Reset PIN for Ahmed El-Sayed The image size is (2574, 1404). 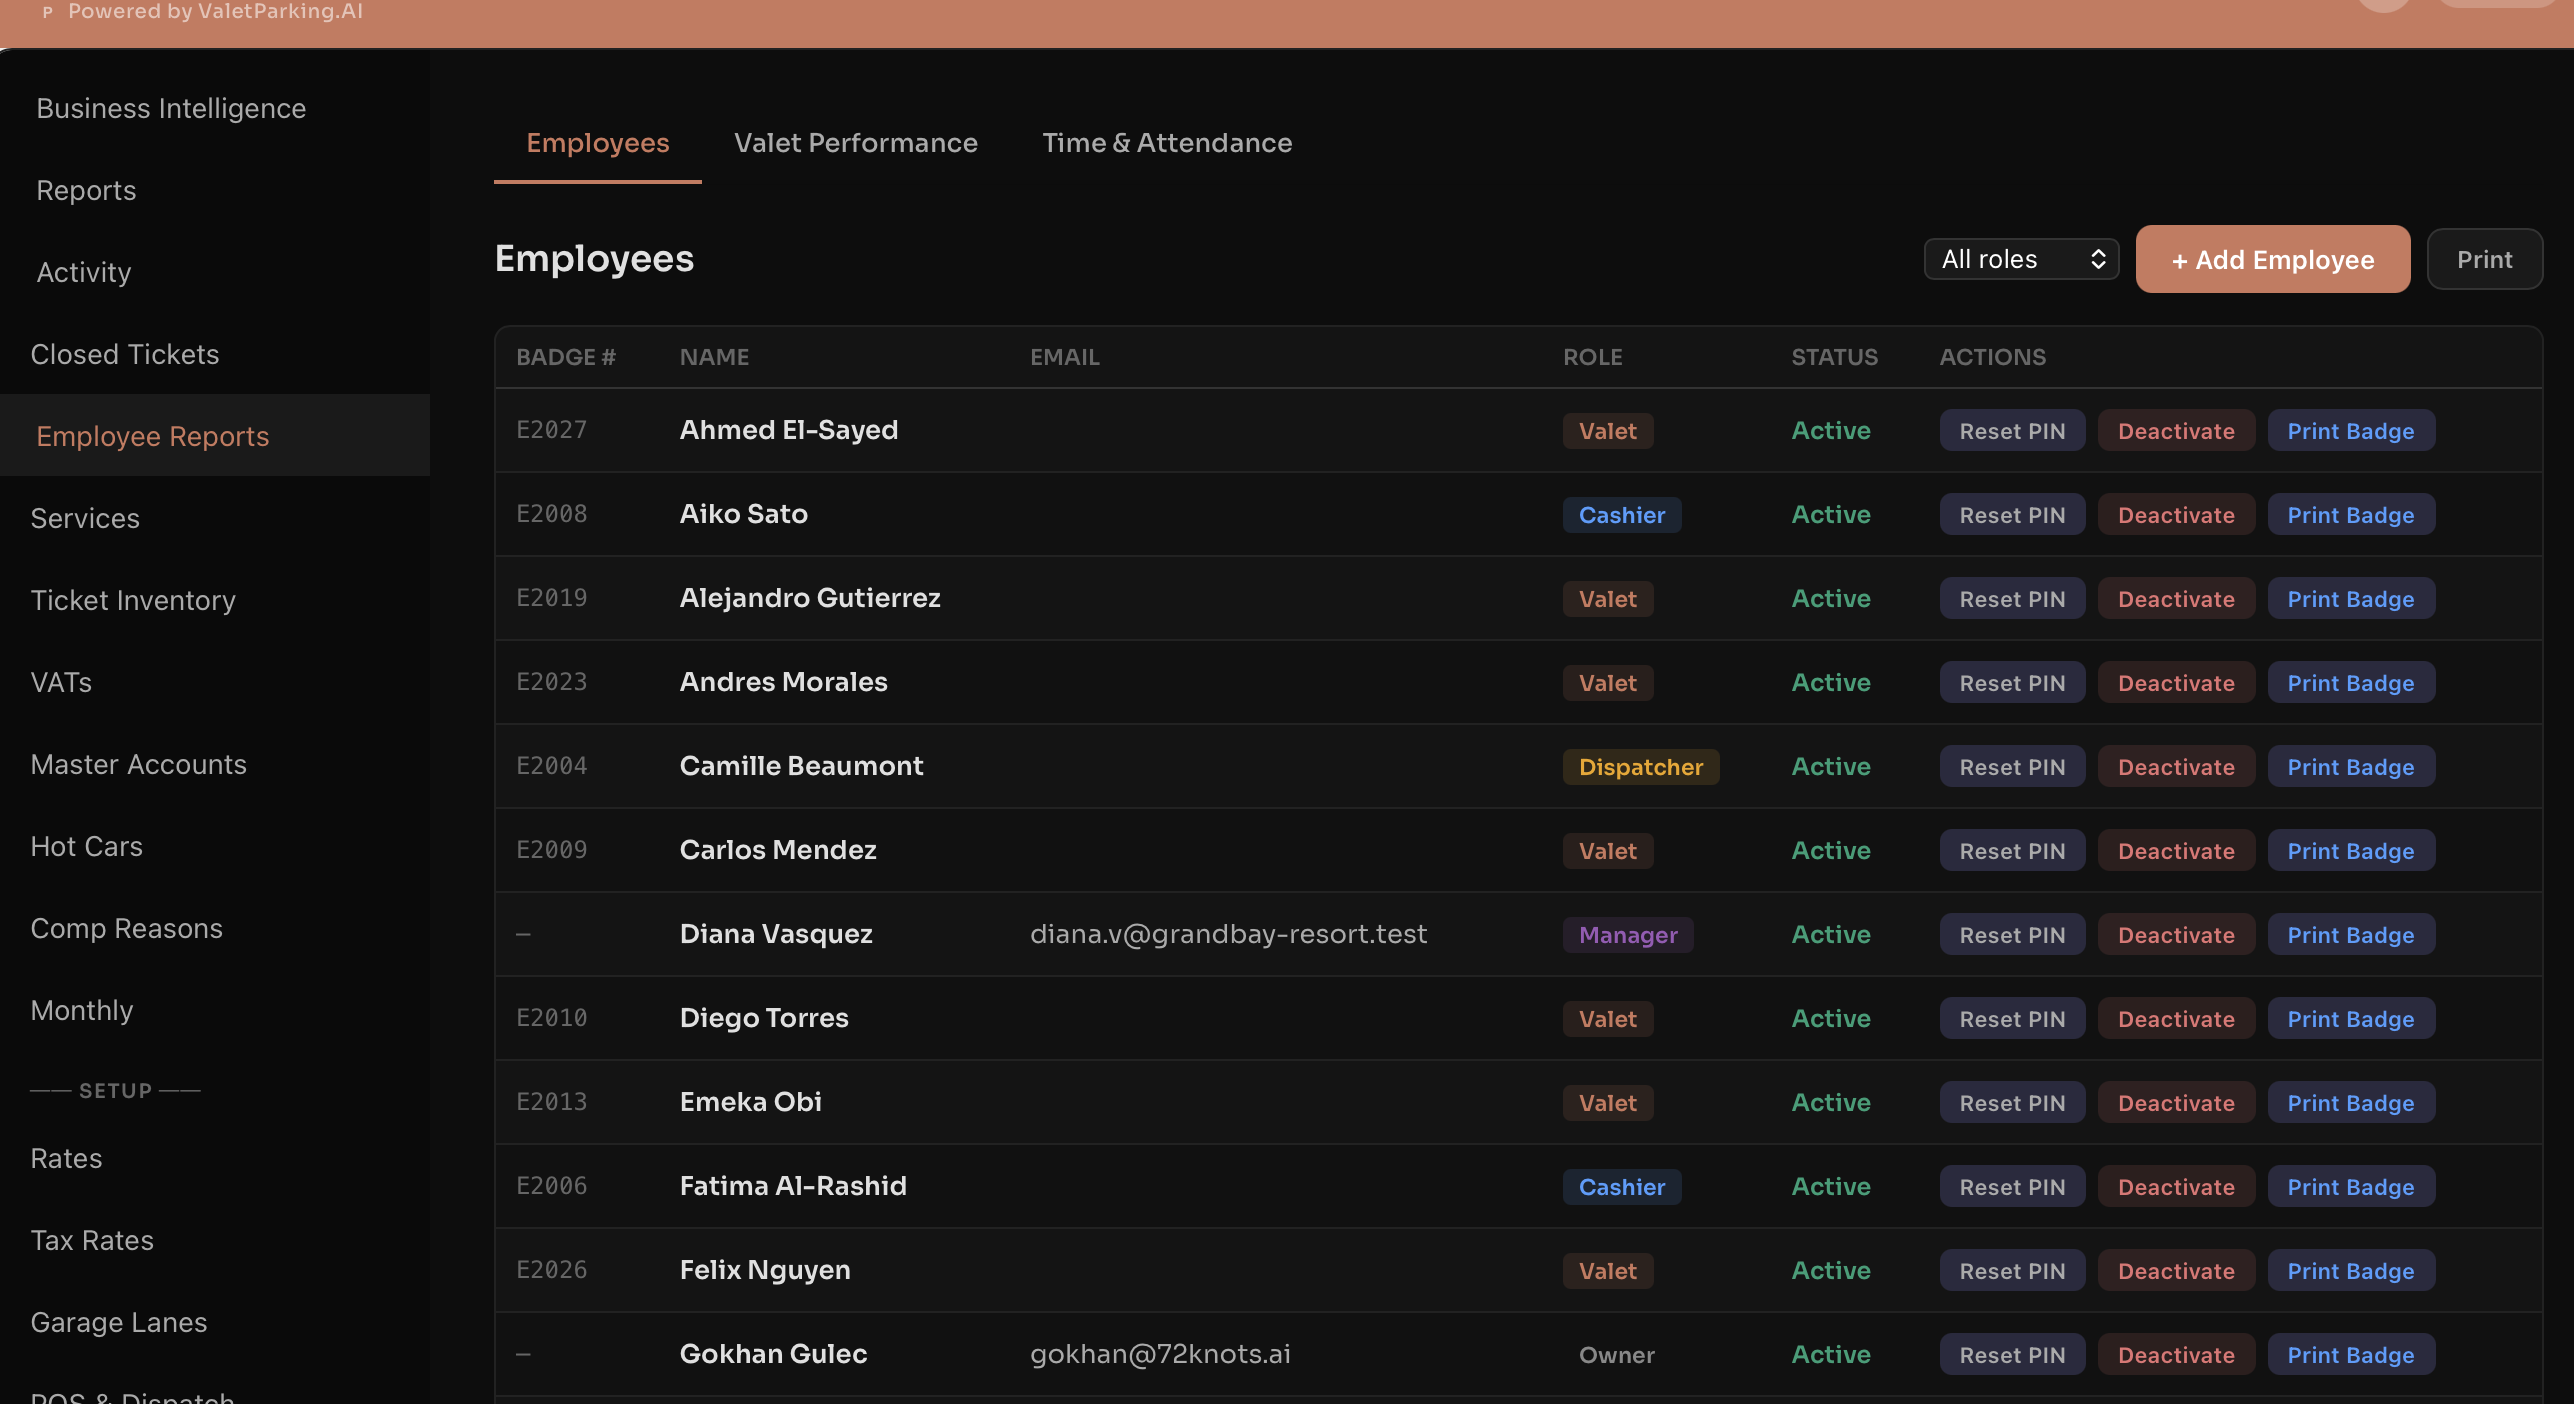[2012, 430]
